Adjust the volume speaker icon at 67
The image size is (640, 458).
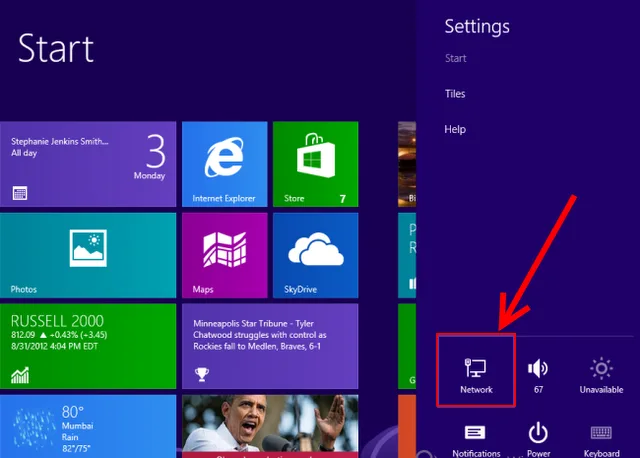tap(538, 368)
